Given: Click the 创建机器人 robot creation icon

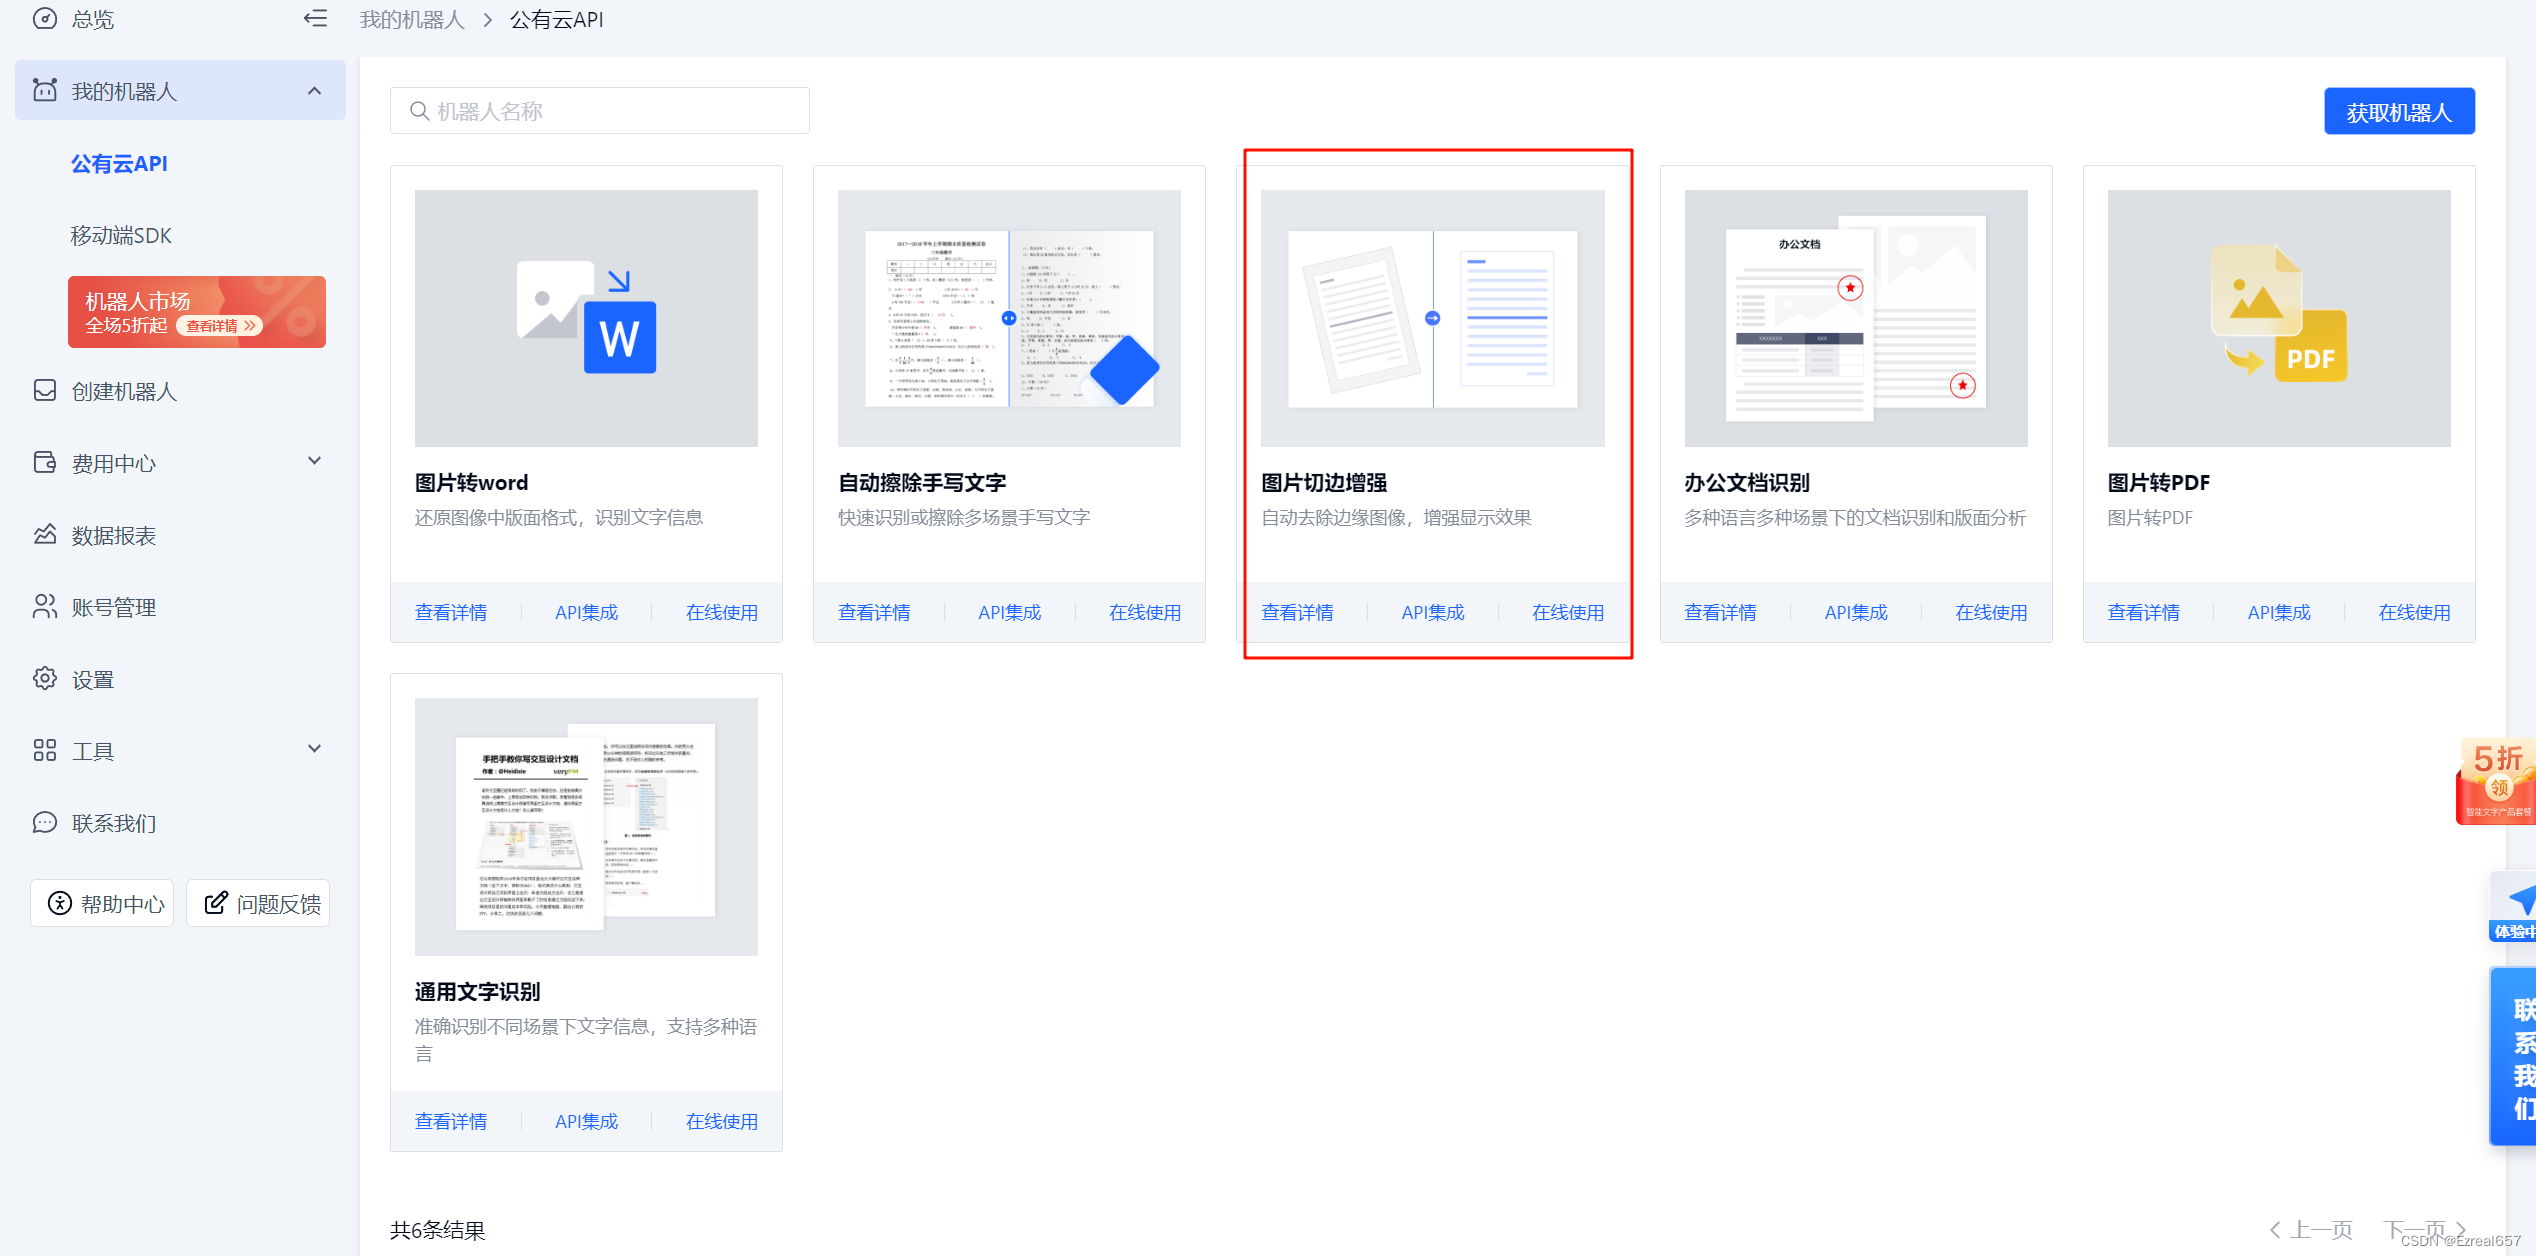Looking at the screenshot, I should pos(44,391).
